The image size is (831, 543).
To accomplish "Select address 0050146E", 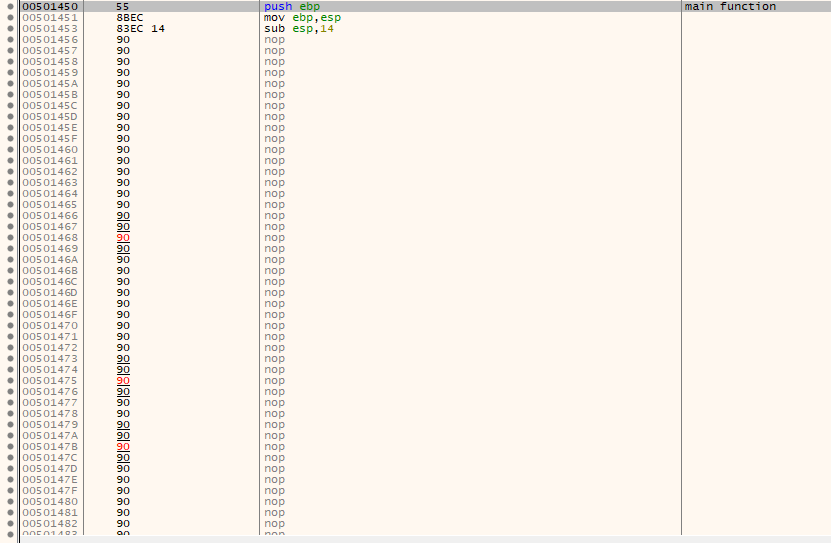I will (x=50, y=304).
